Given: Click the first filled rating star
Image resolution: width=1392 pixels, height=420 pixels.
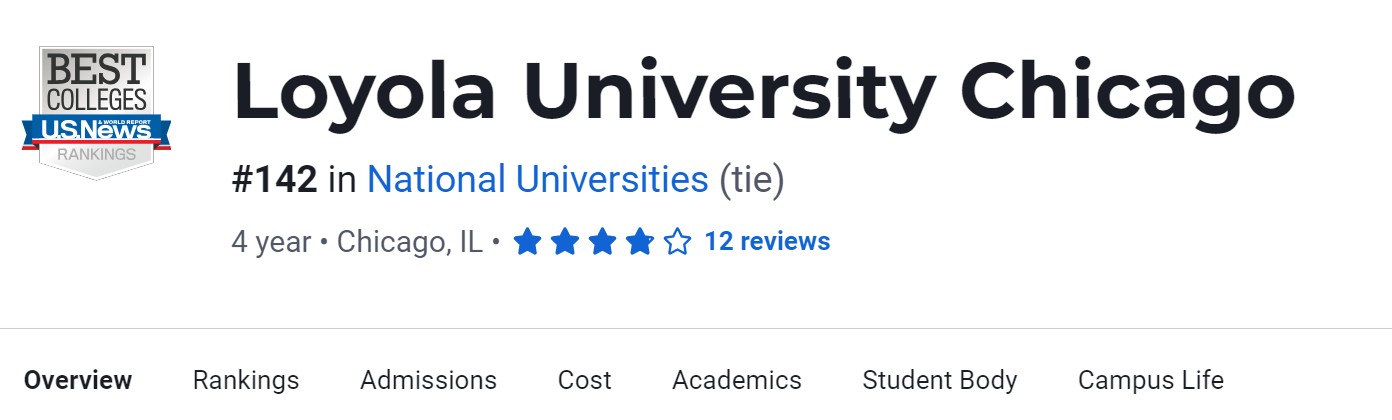Looking at the screenshot, I should pos(527,242).
